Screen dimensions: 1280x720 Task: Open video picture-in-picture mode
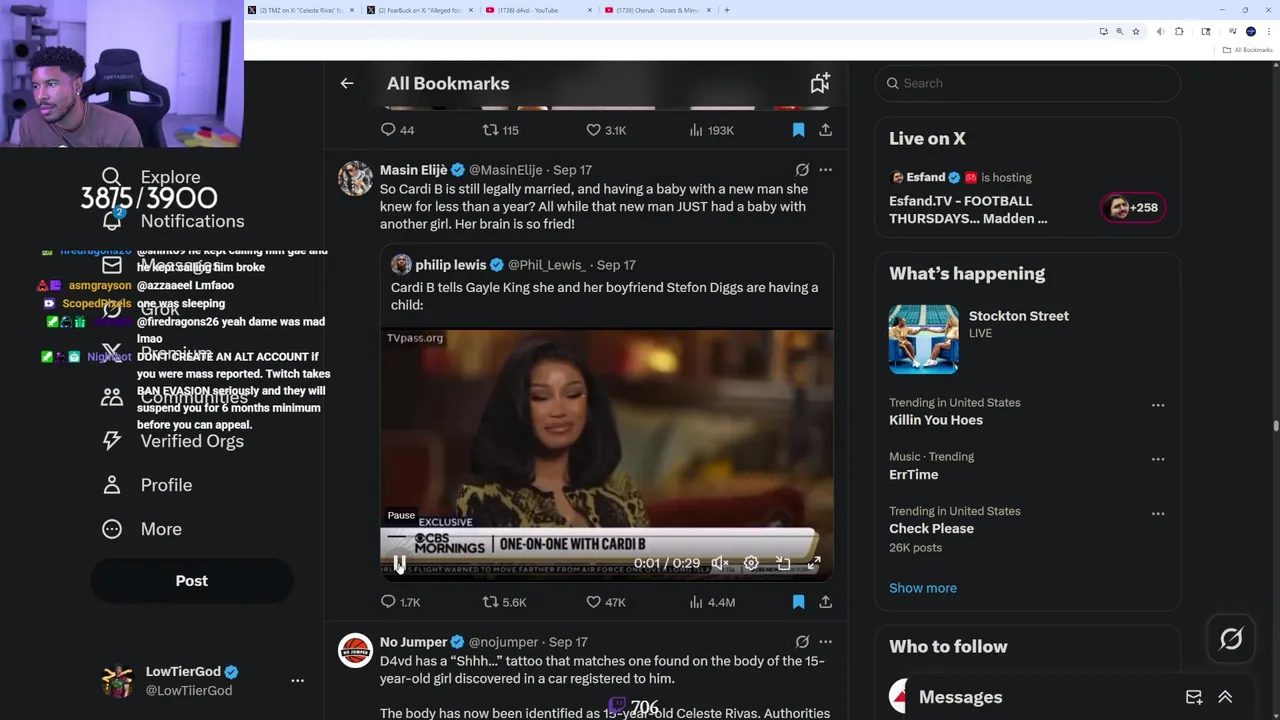pos(783,564)
